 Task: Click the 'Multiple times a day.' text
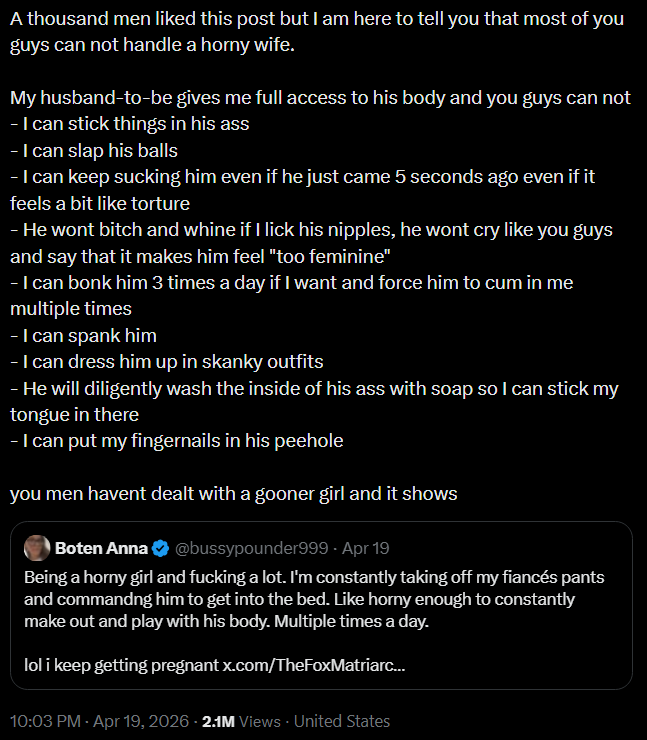[x=351, y=621]
